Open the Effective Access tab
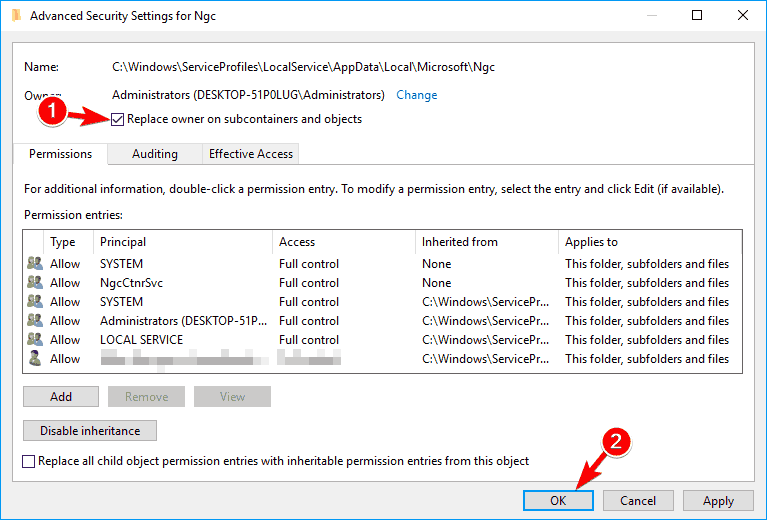This screenshot has height=520, width=767. (x=251, y=154)
